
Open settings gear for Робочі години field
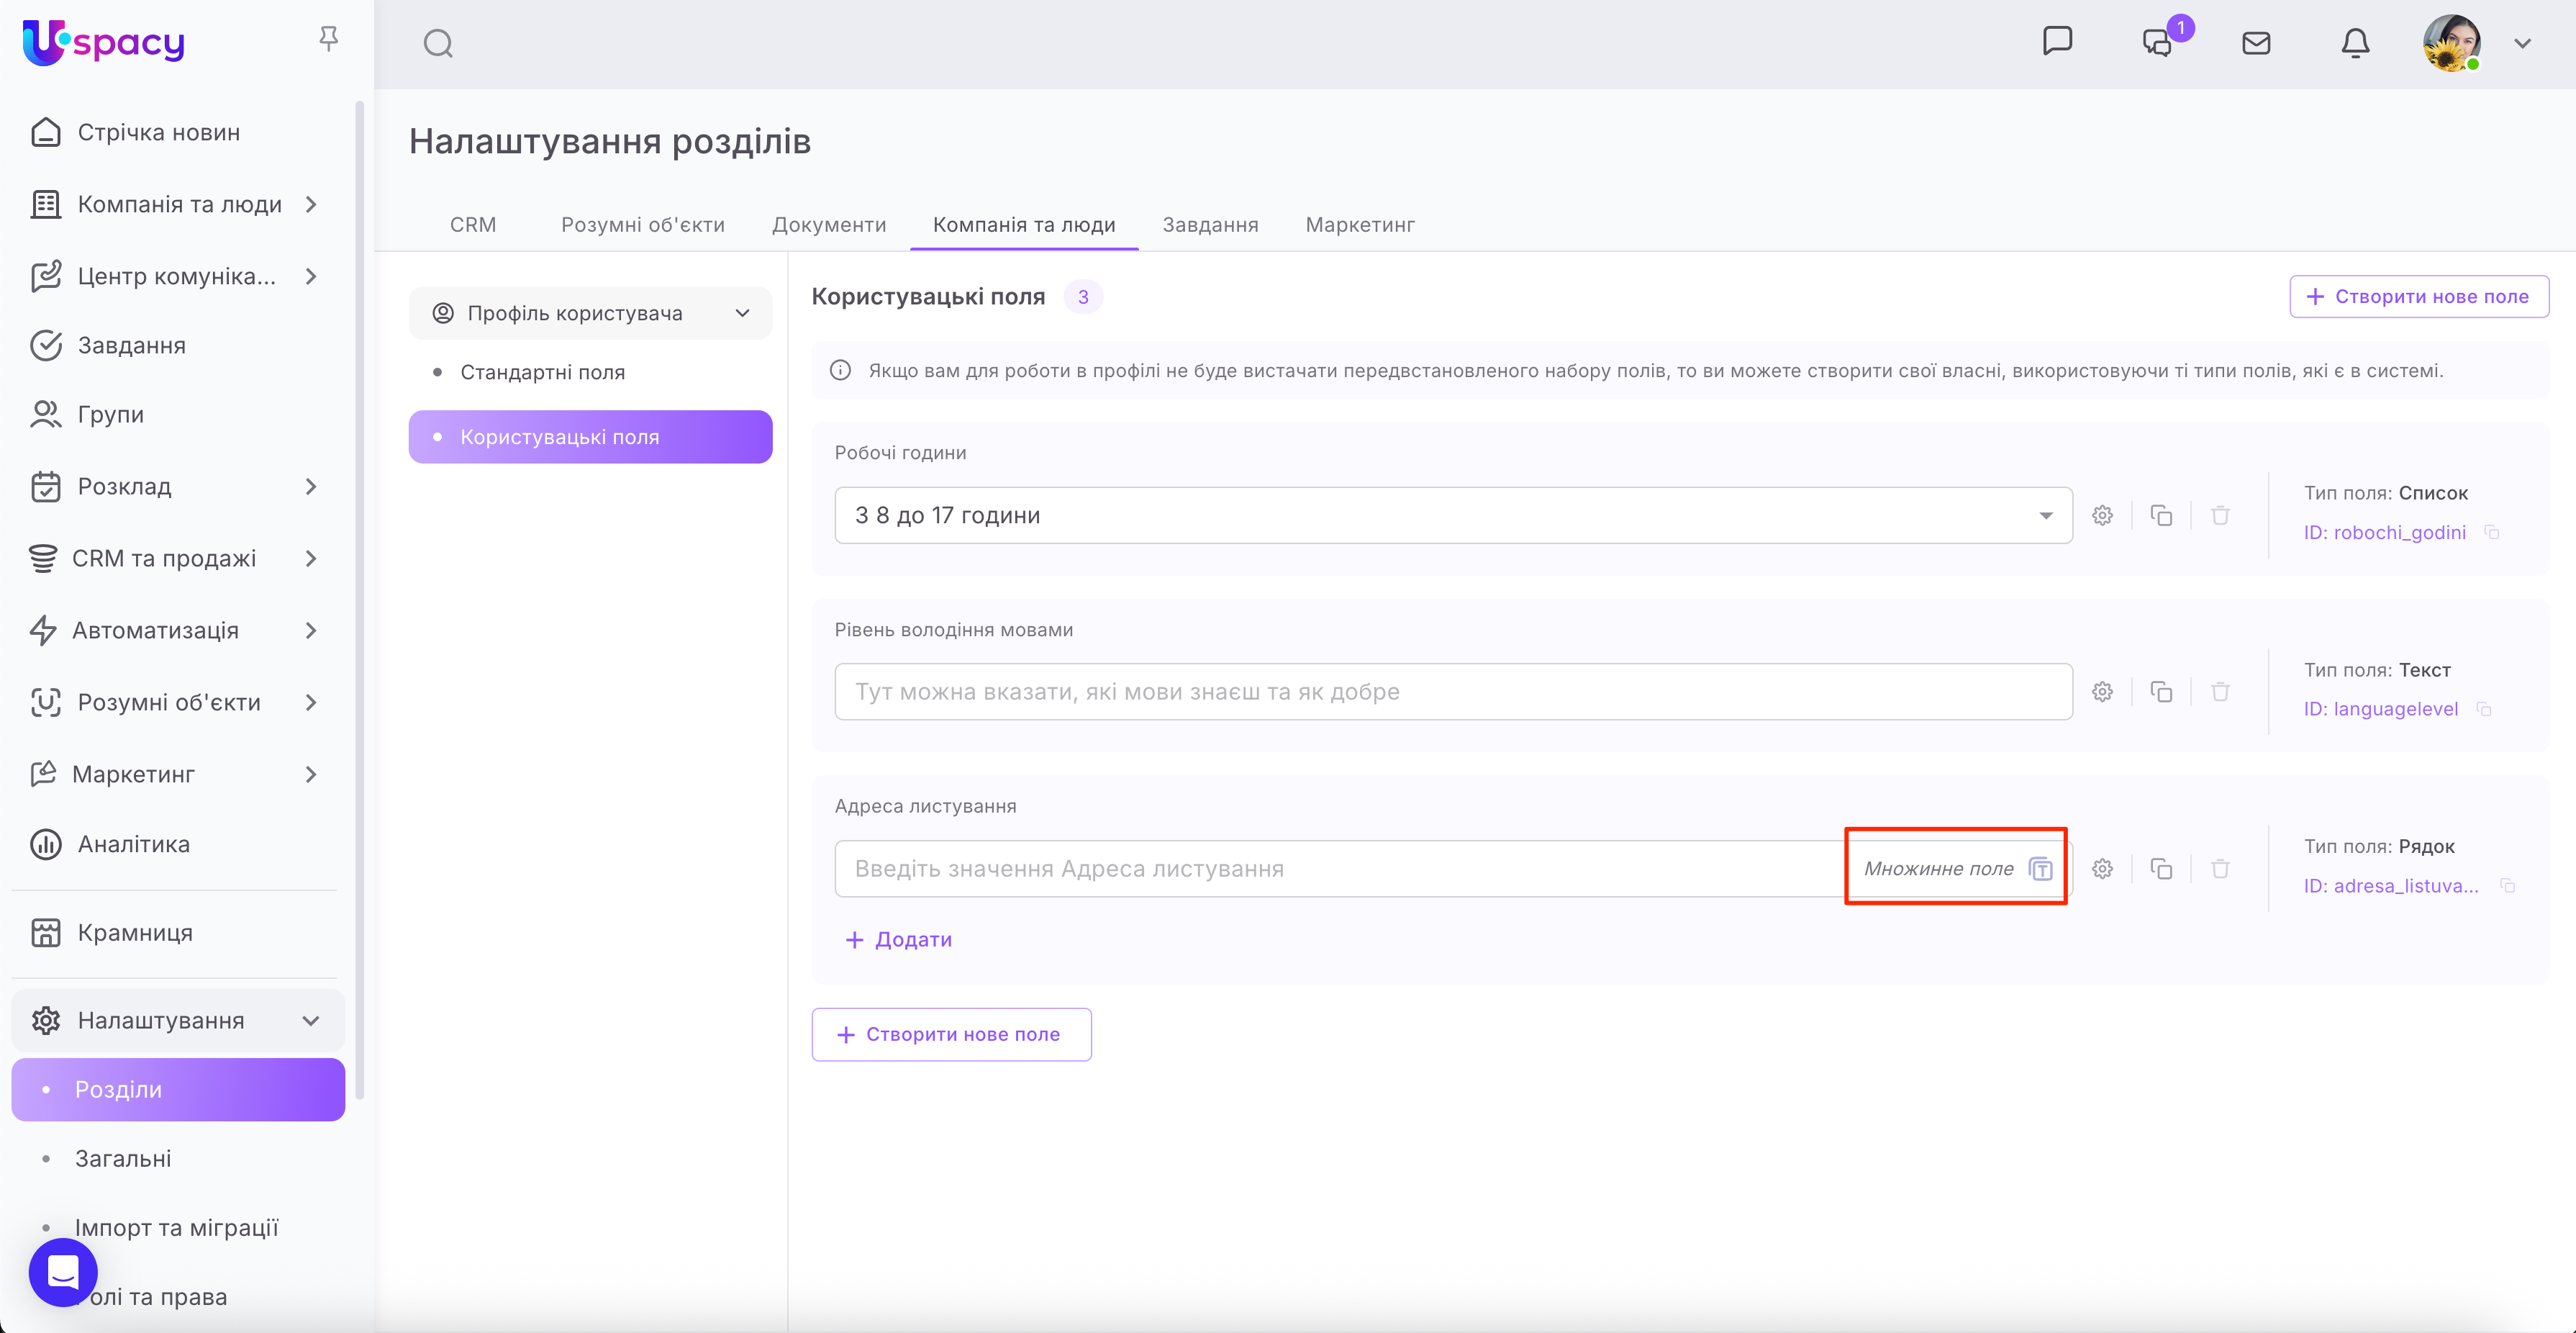pos(2102,516)
